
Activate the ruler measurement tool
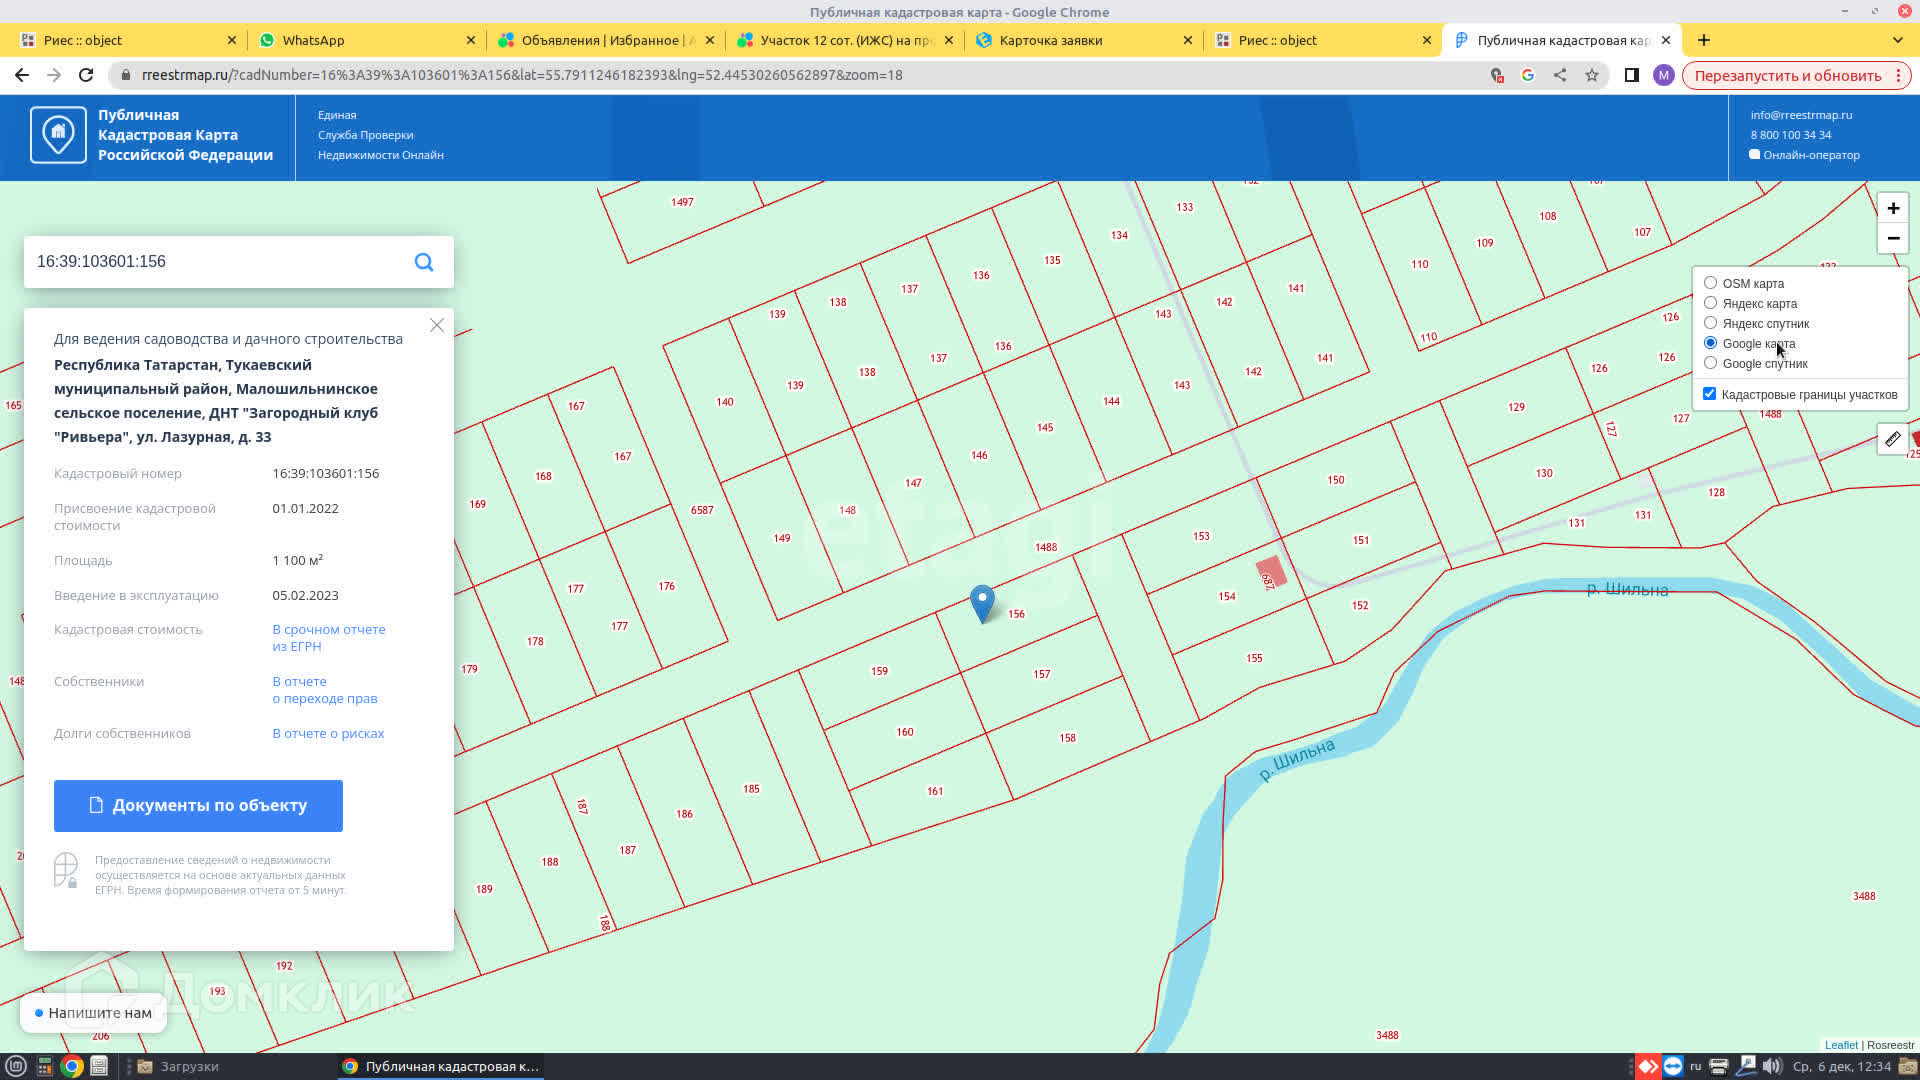1892,439
